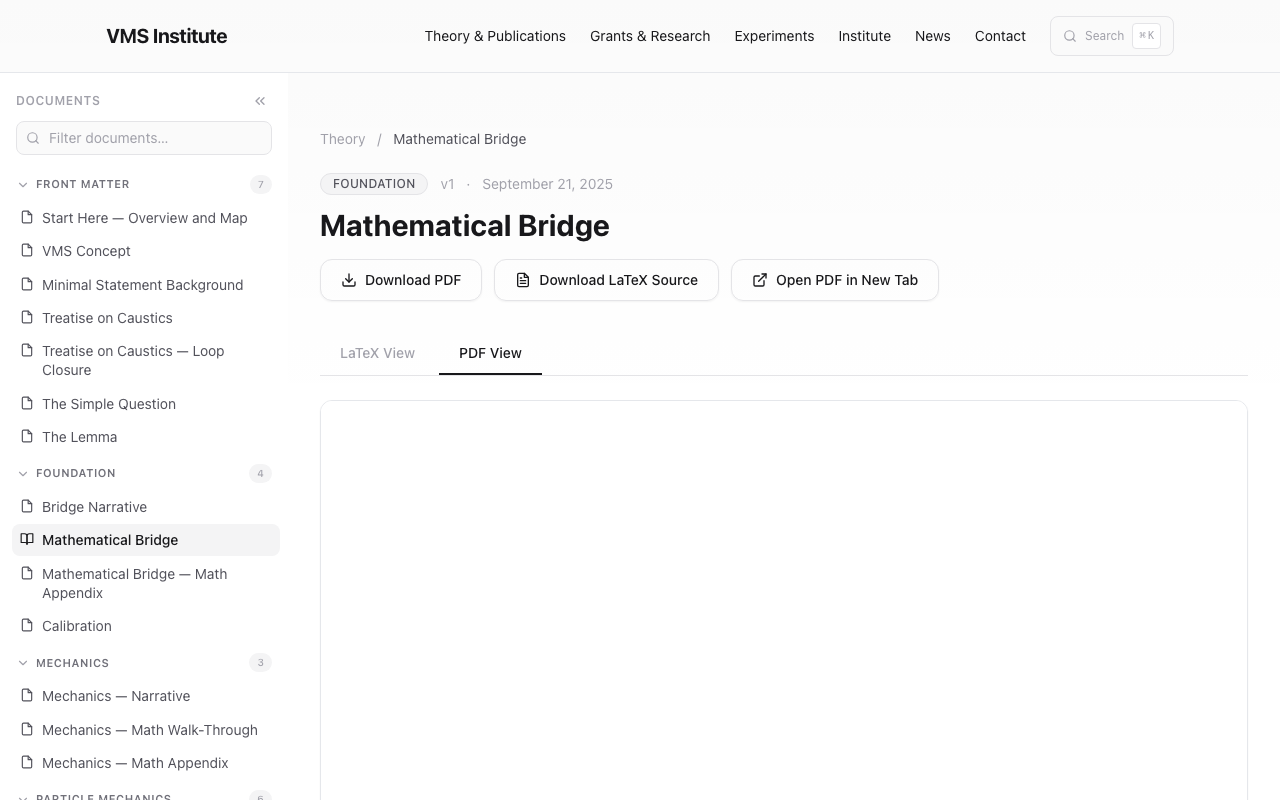The width and height of the screenshot is (1280, 800).
Task: Click the download icon on the Download PDF button
Action: (349, 280)
